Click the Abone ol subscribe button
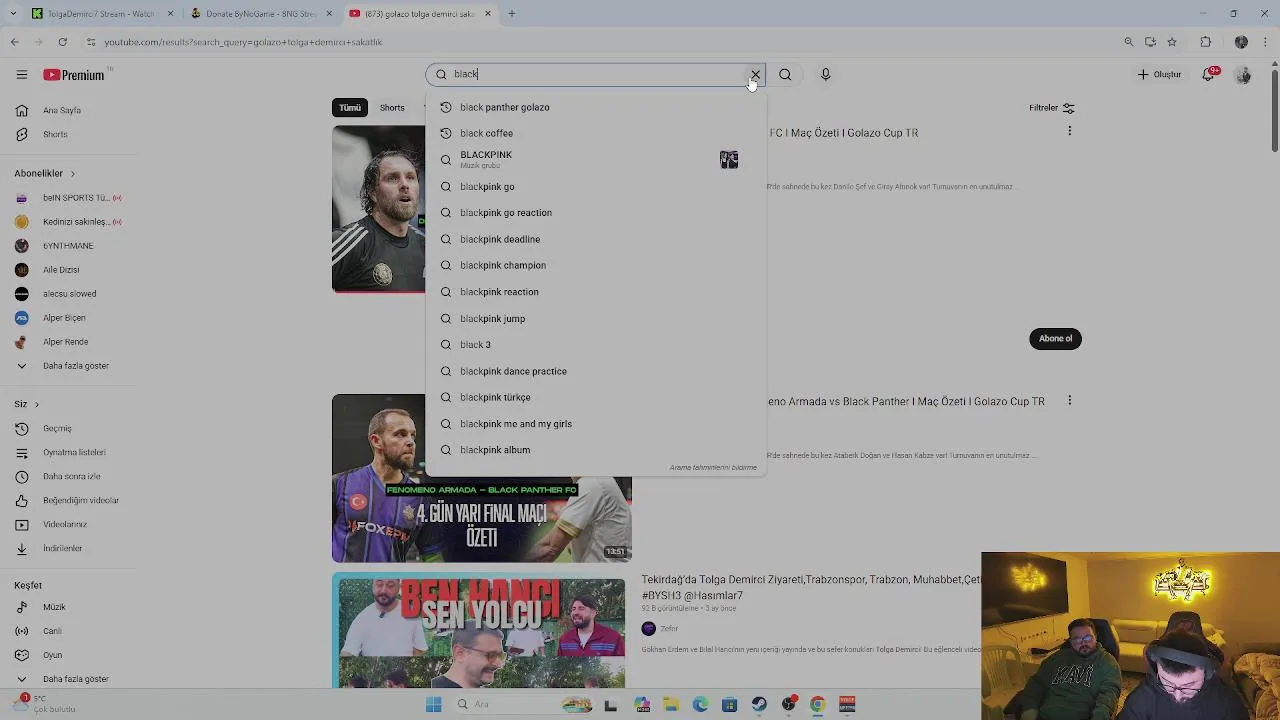 (1055, 338)
